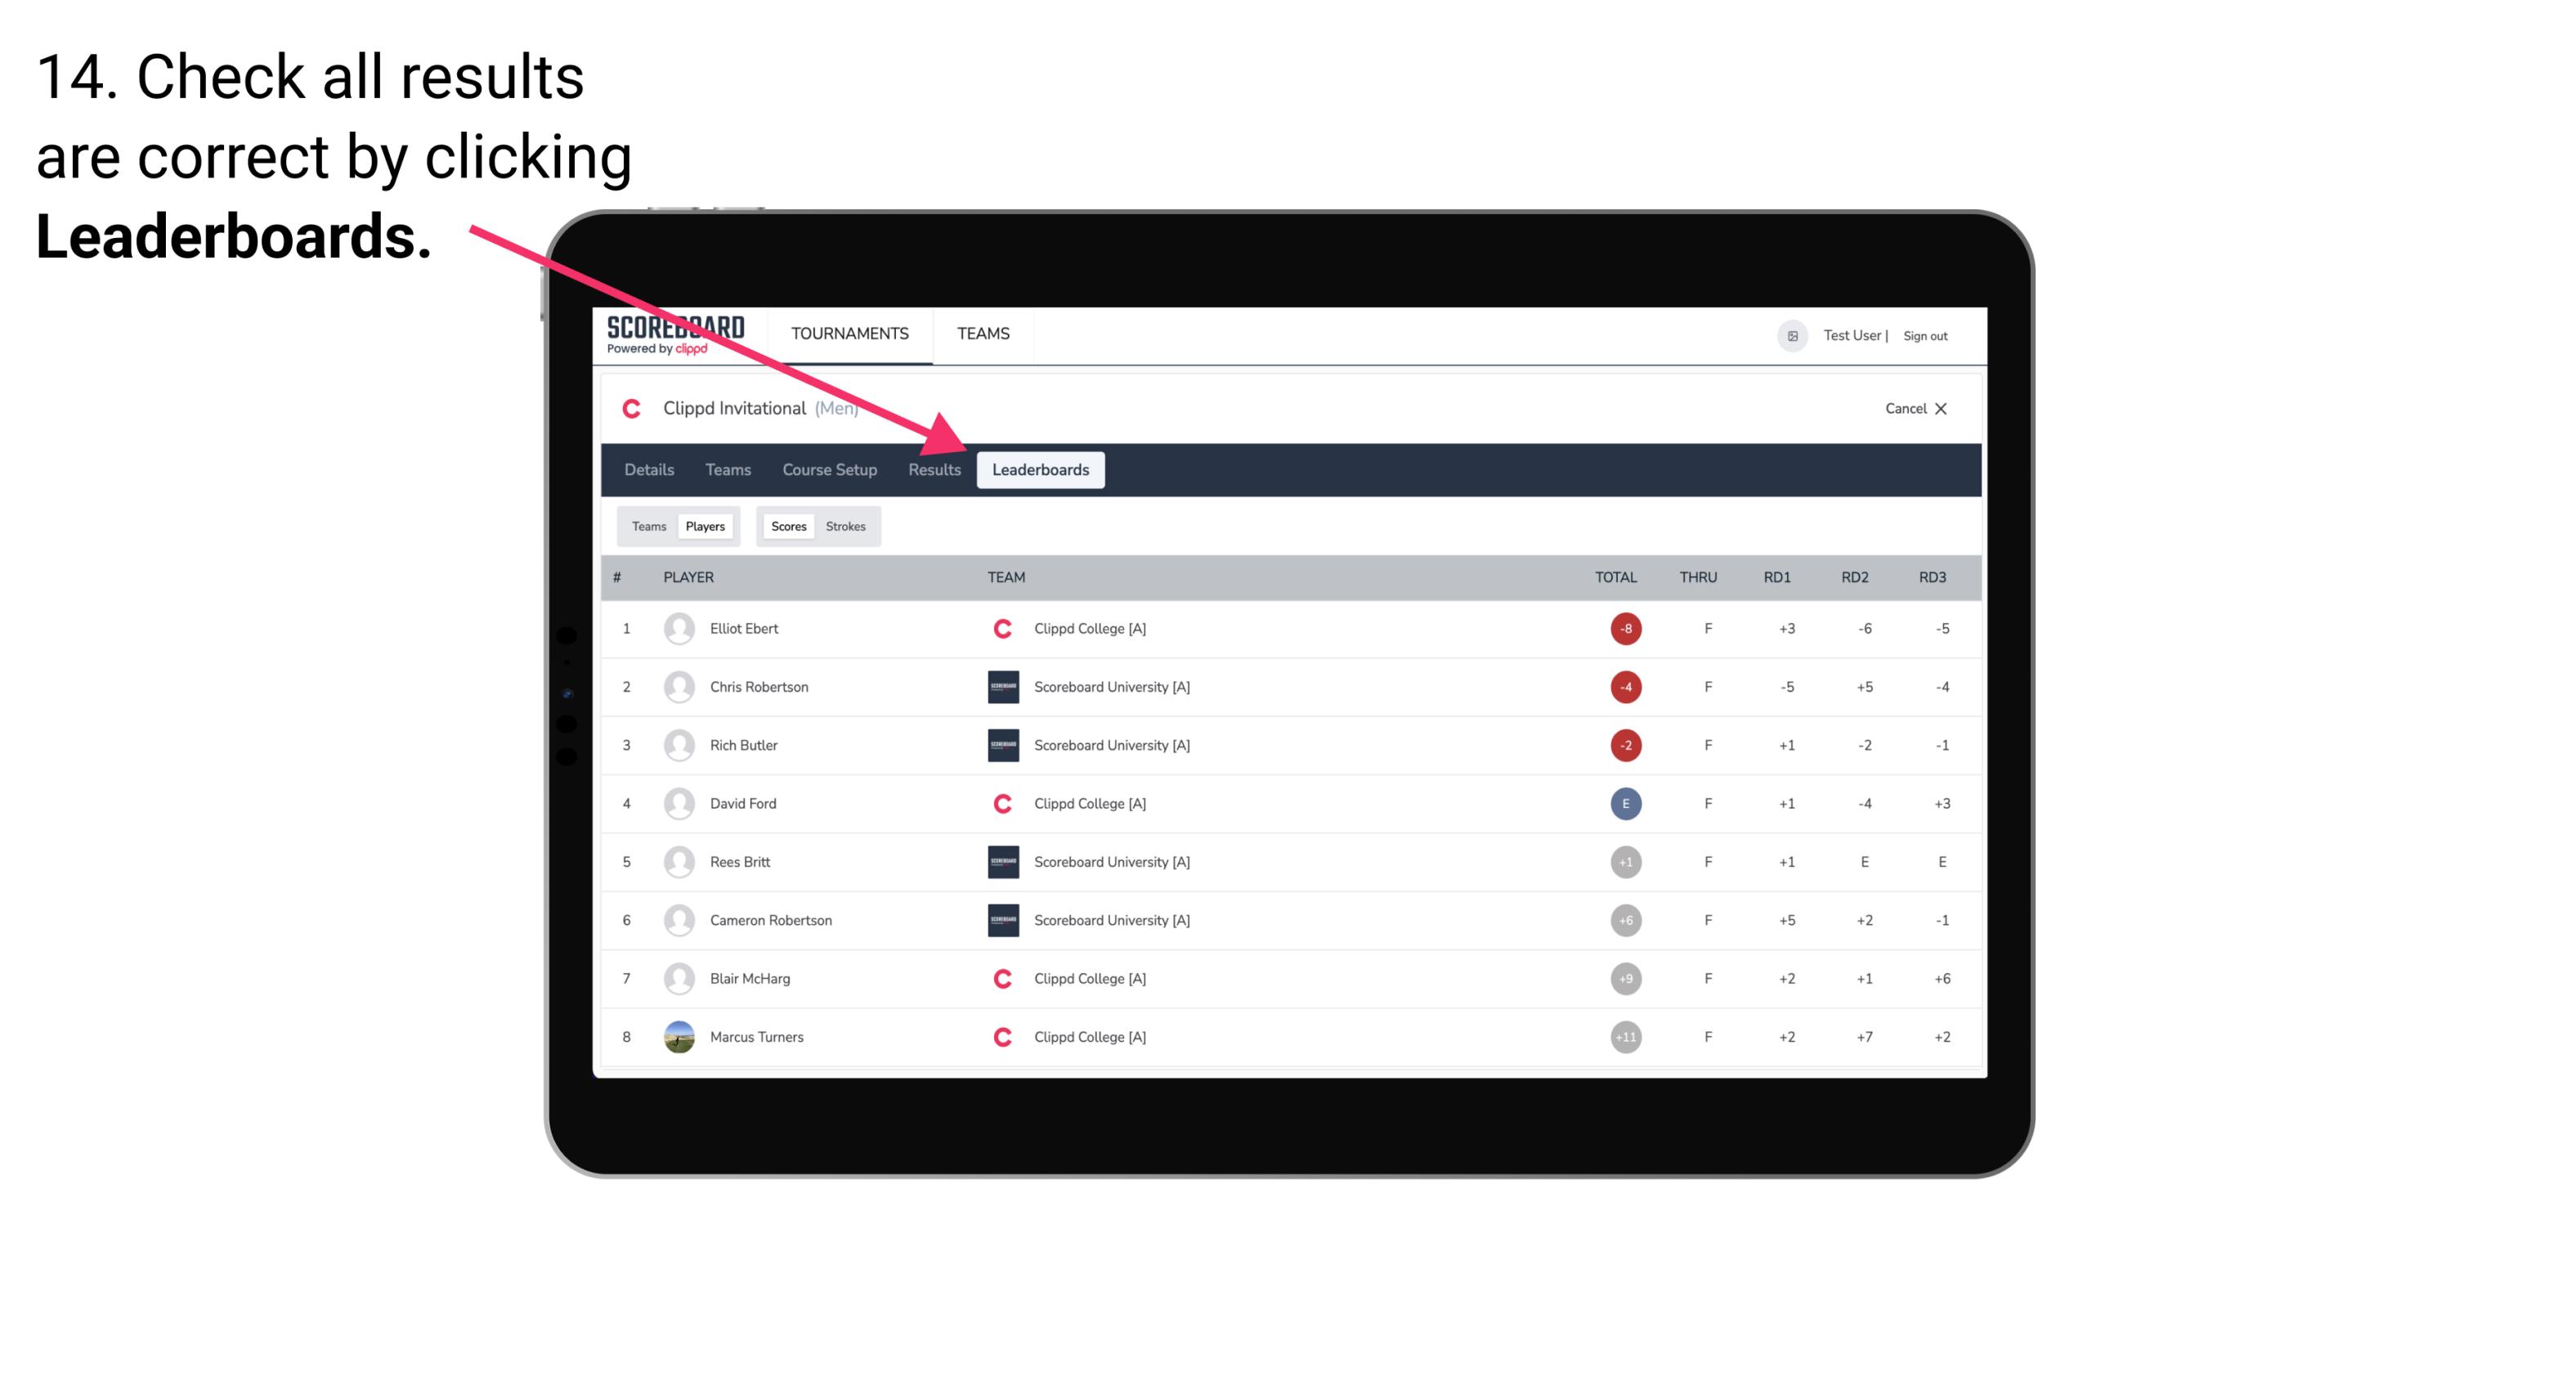This screenshot has width=2576, height=1386.
Task: Click the Clippd College icon next to Marcus Turners
Action: pyautogui.click(x=998, y=1036)
